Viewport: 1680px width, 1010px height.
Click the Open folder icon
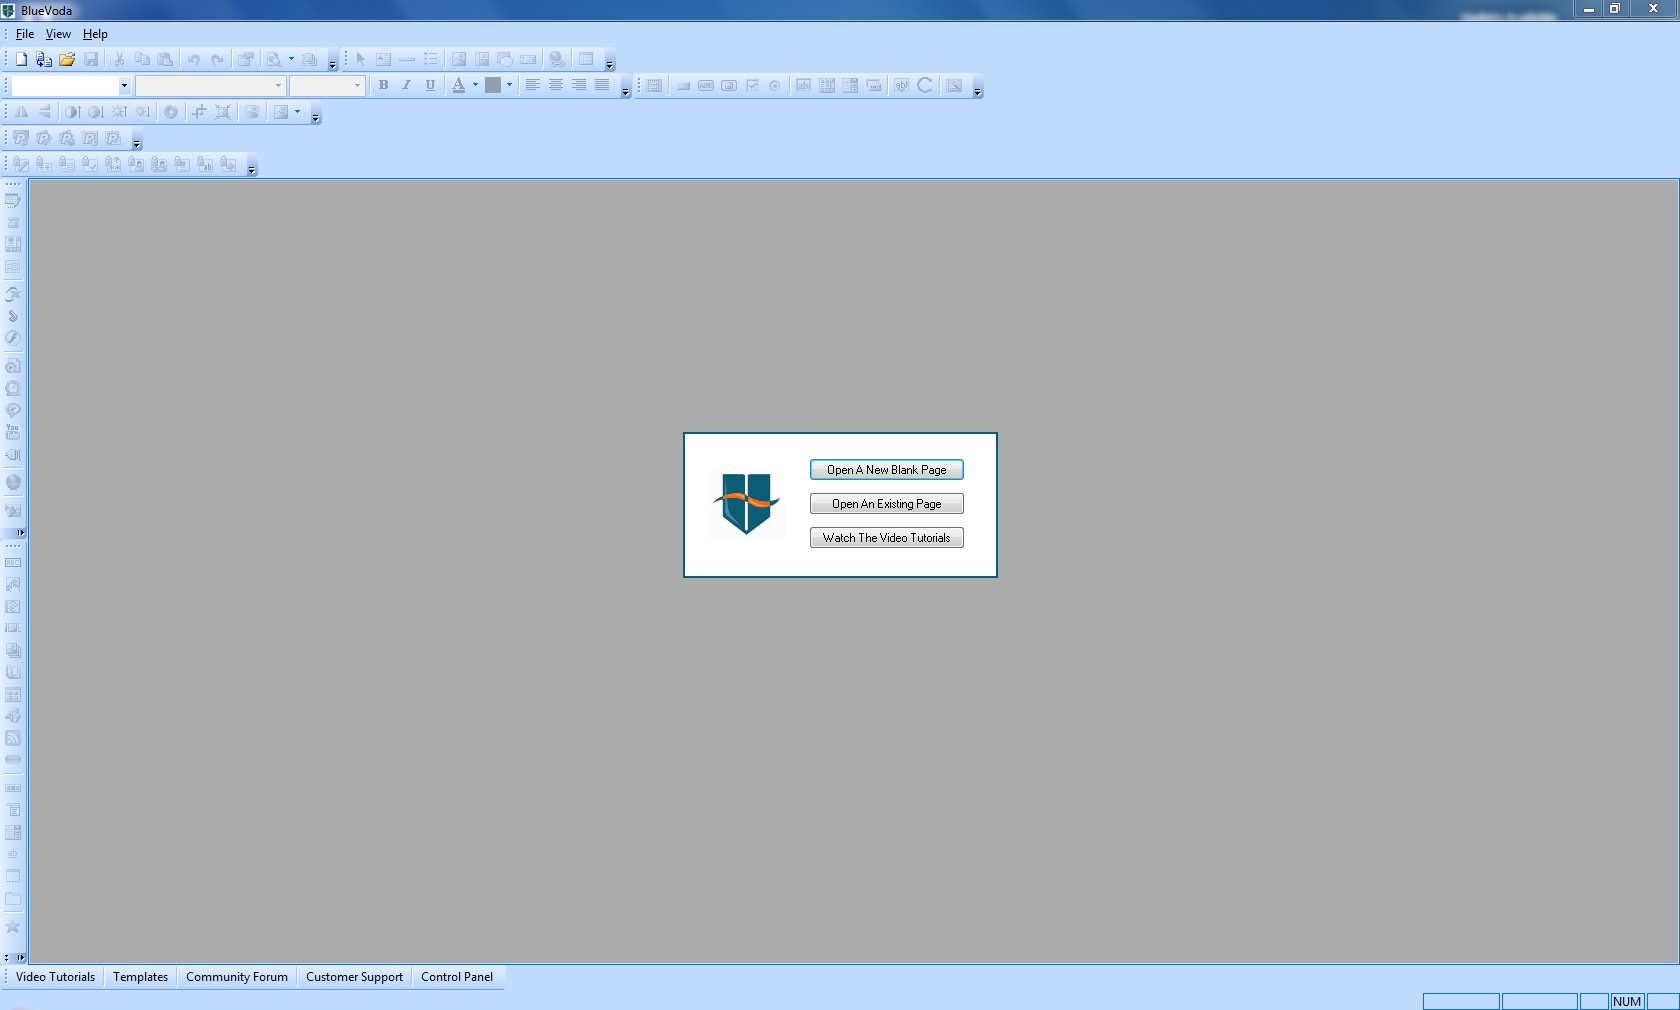[x=67, y=59]
